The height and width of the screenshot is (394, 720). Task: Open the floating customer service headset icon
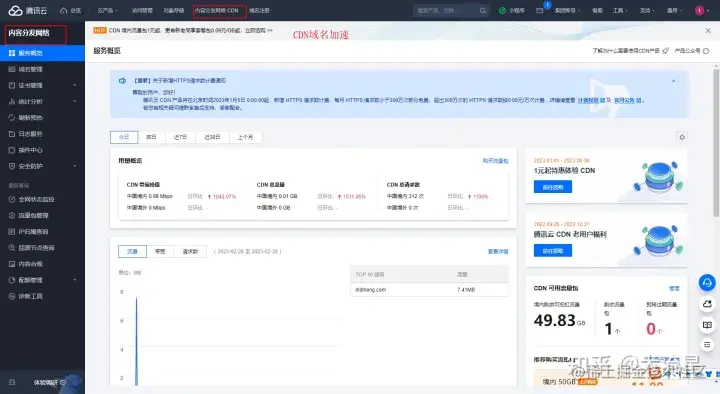coord(707,282)
